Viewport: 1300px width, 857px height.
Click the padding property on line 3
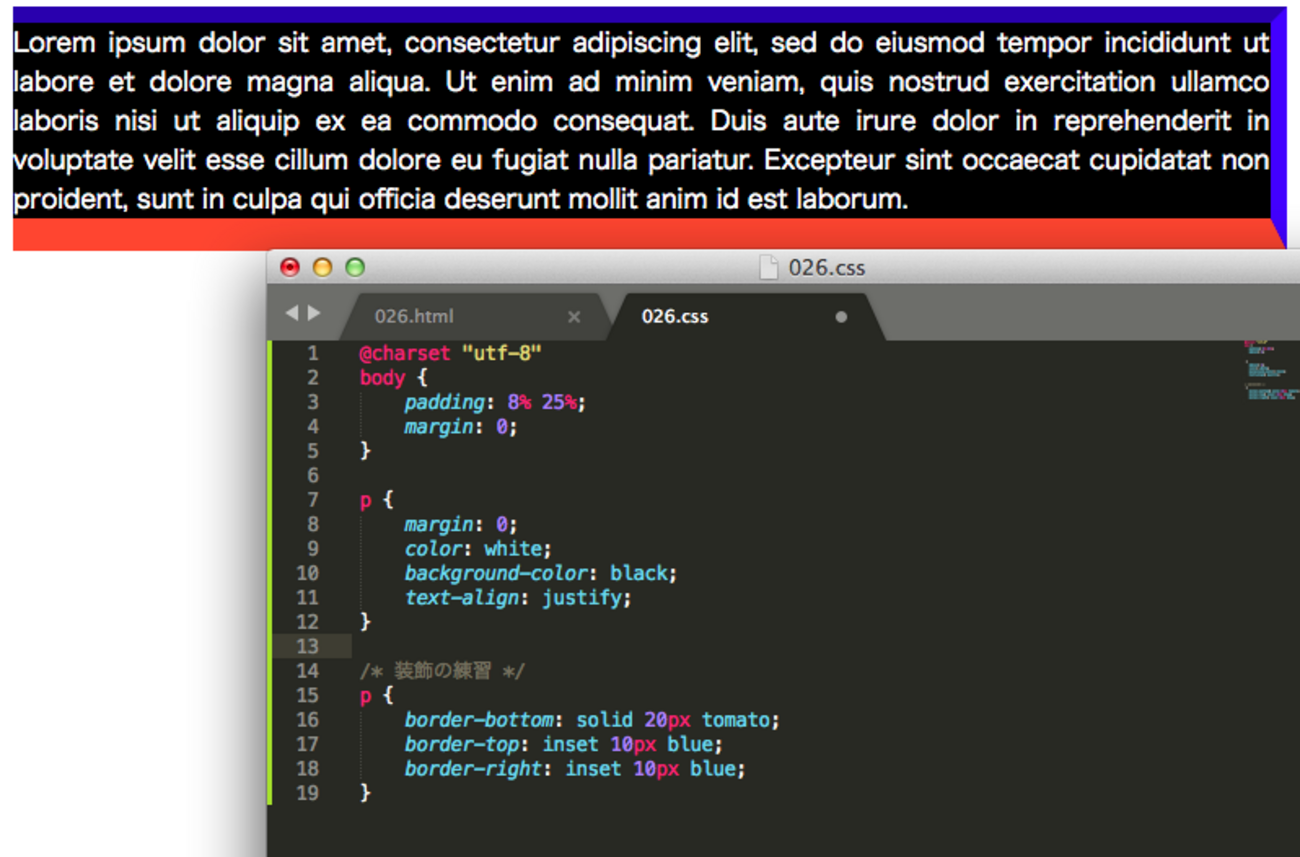pos(444,402)
